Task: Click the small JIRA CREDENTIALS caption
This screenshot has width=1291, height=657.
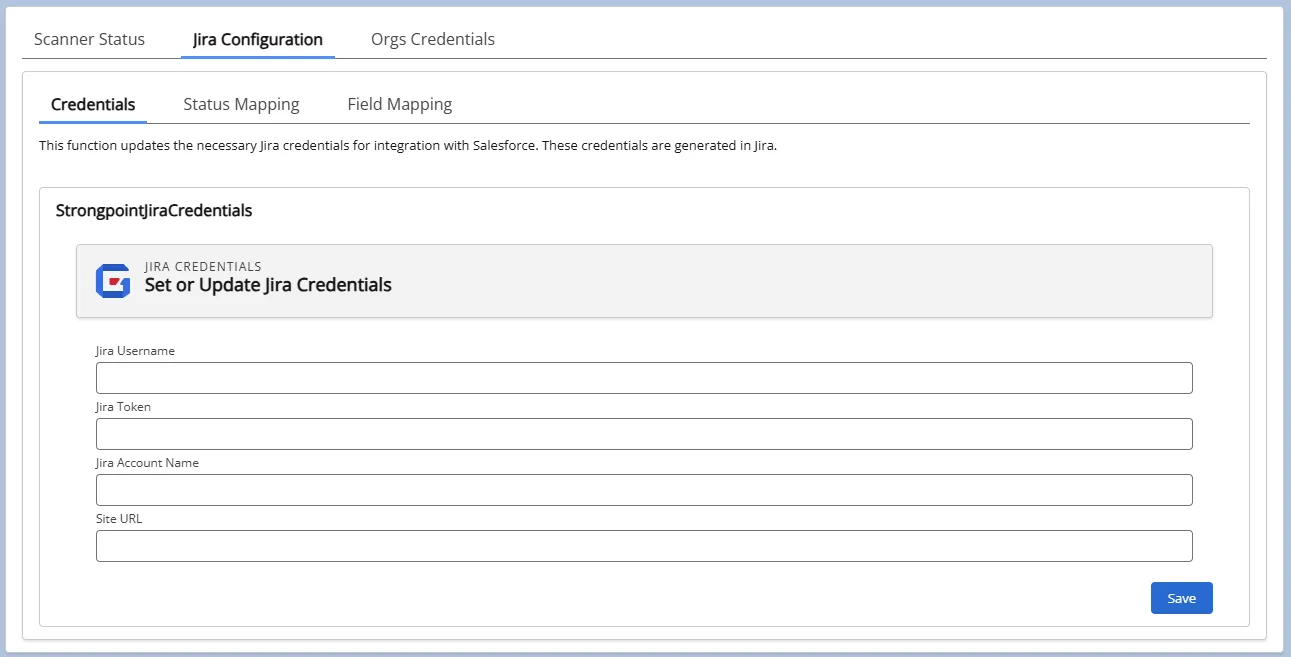Action: (x=203, y=267)
